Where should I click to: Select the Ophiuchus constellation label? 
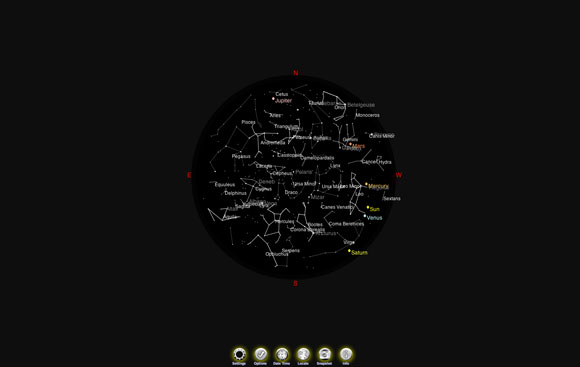[277, 254]
